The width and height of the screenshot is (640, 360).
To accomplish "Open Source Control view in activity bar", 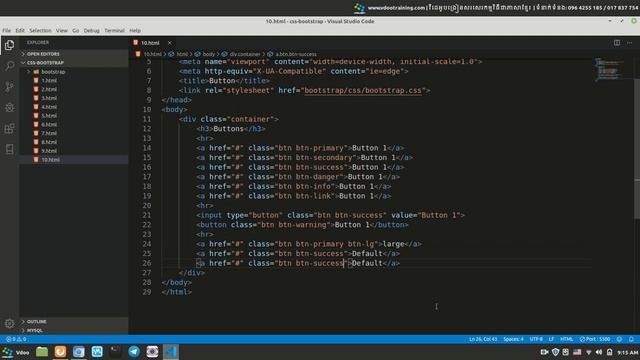I will 9,87.
